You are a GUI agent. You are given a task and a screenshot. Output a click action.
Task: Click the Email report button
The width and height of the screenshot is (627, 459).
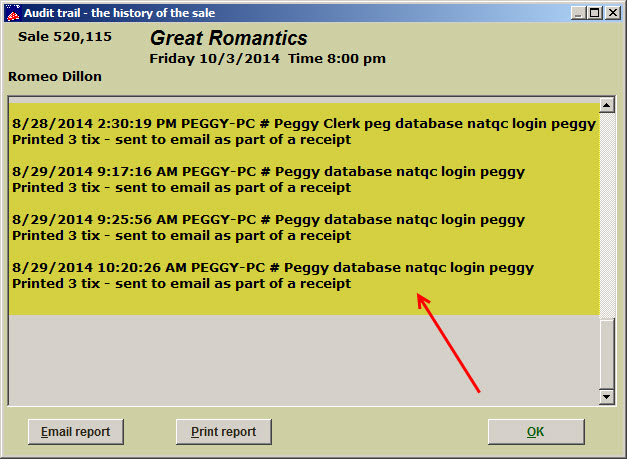click(x=76, y=432)
